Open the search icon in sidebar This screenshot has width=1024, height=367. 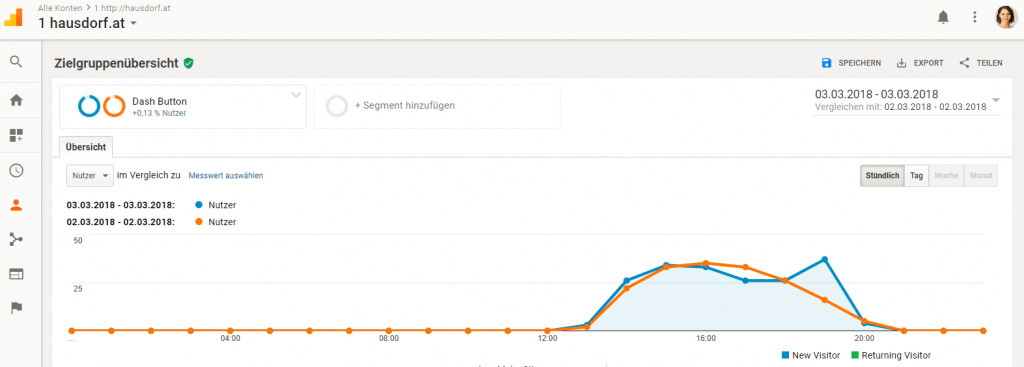tap(16, 62)
